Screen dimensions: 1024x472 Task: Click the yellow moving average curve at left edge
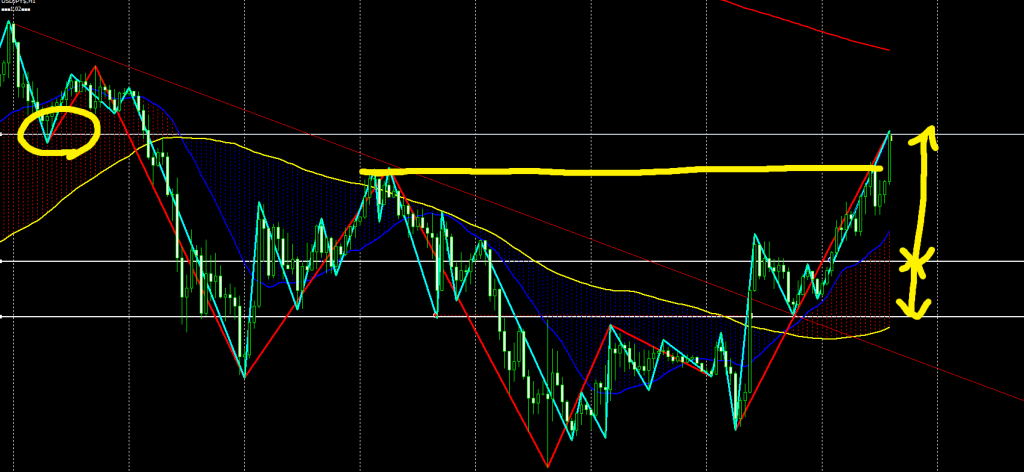[x=6, y=236]
